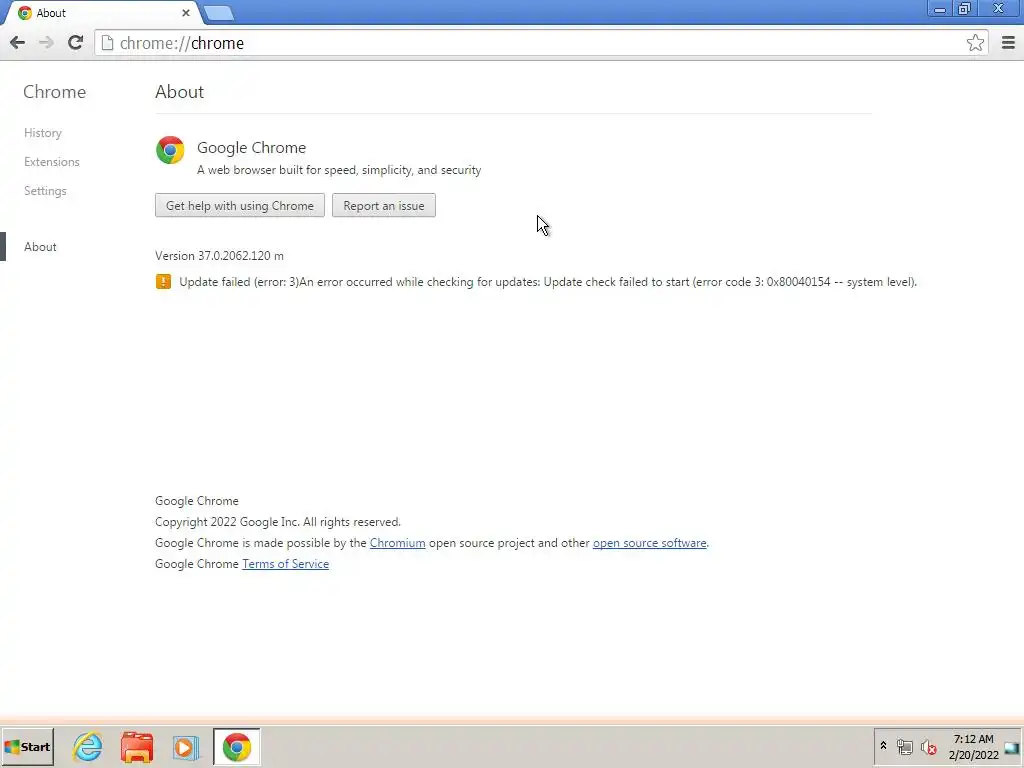
Task: Click the Update failed error message
Action: pos(548,281)
